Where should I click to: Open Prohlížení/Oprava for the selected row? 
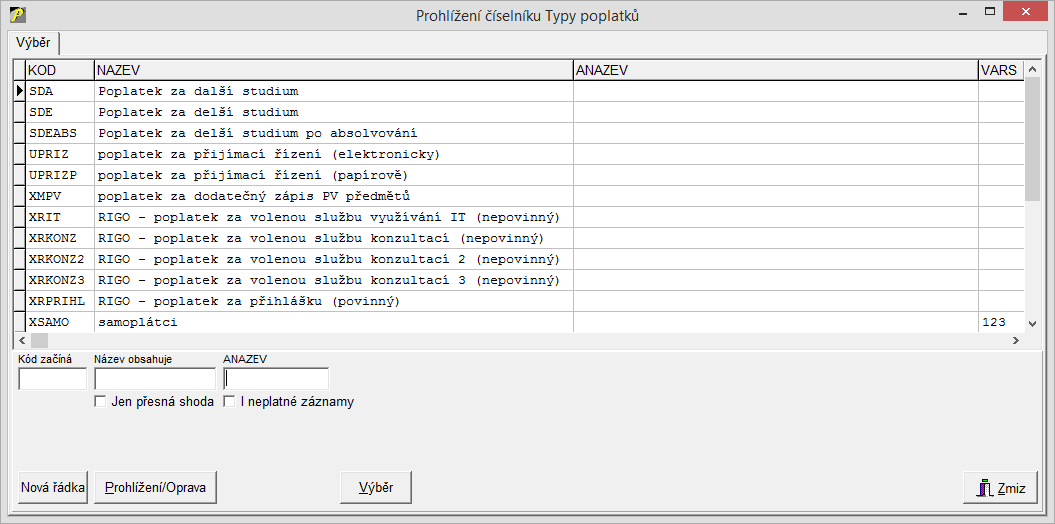point(156,487)
